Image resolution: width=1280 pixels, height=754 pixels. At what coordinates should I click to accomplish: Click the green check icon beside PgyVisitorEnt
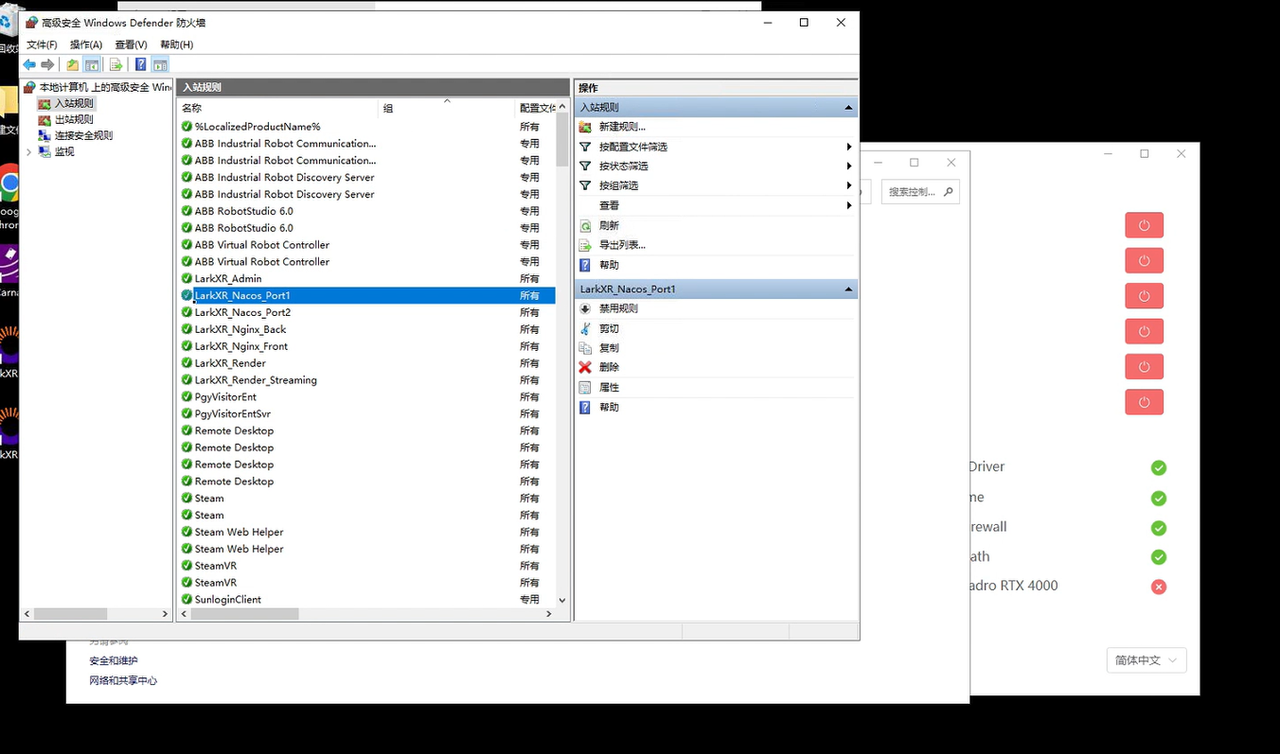coord(187,397)
